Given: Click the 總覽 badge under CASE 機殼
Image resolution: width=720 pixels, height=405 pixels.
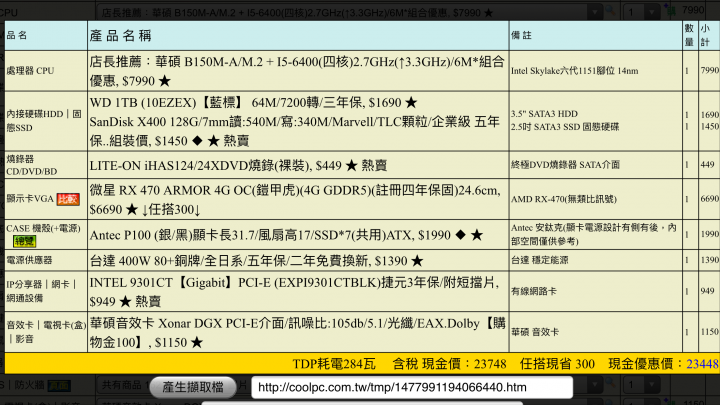Looking at the screenshot, I should [24, 241].
